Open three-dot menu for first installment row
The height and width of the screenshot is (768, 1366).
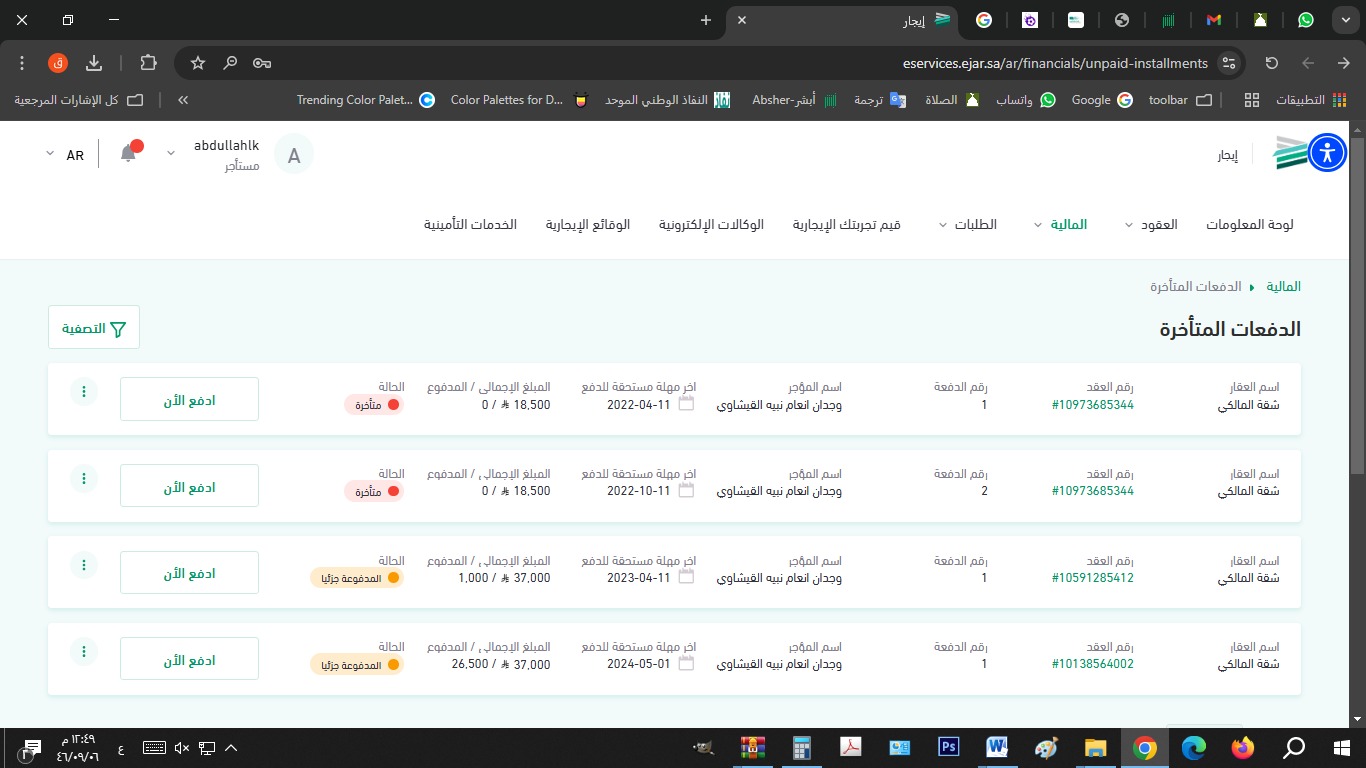pyautogui.click(x=84, y=392)
